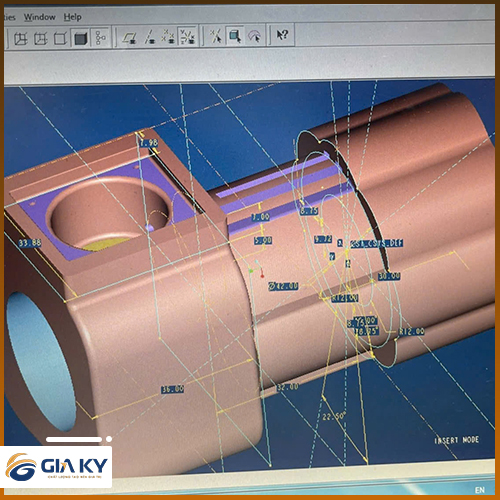Open the Help menu

[73, 17]
